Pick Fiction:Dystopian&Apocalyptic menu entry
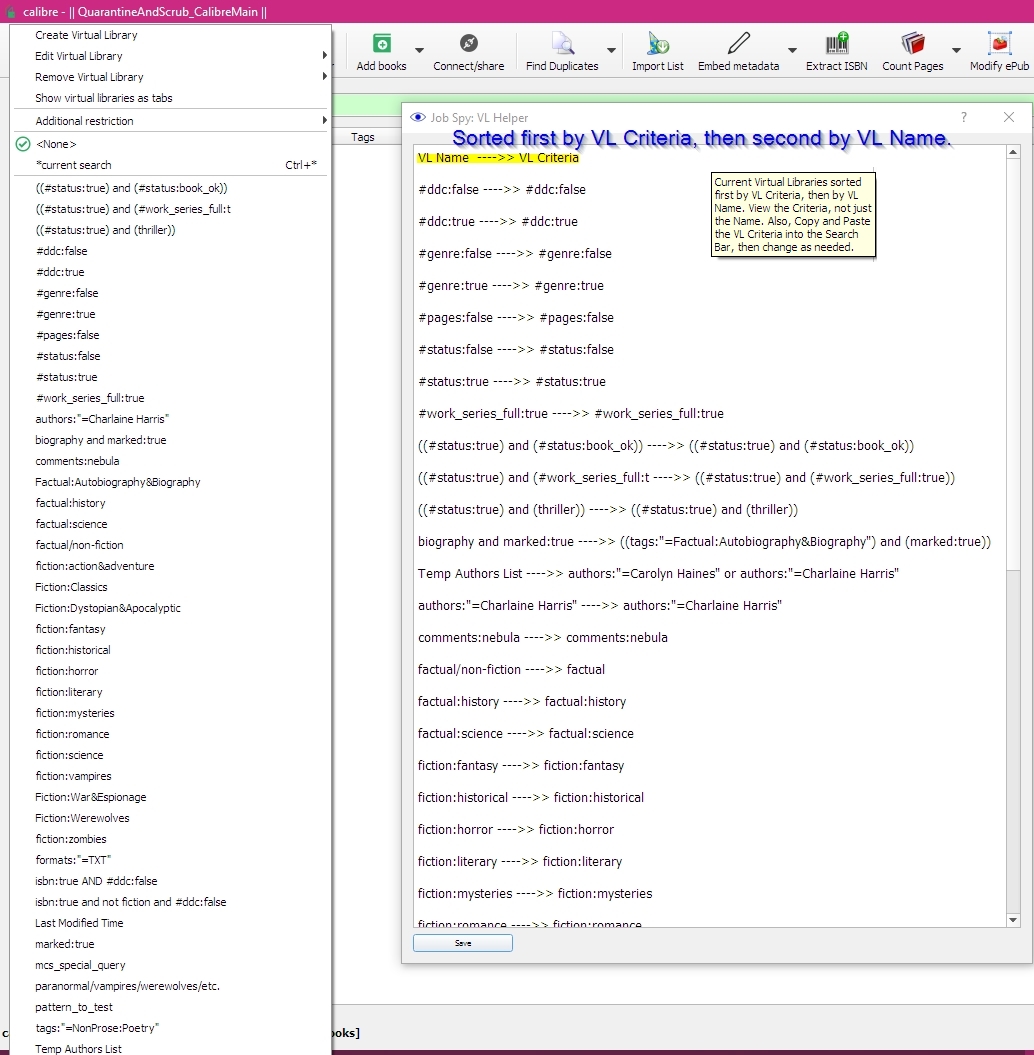1034x1055 pixels. pos(171,608)
